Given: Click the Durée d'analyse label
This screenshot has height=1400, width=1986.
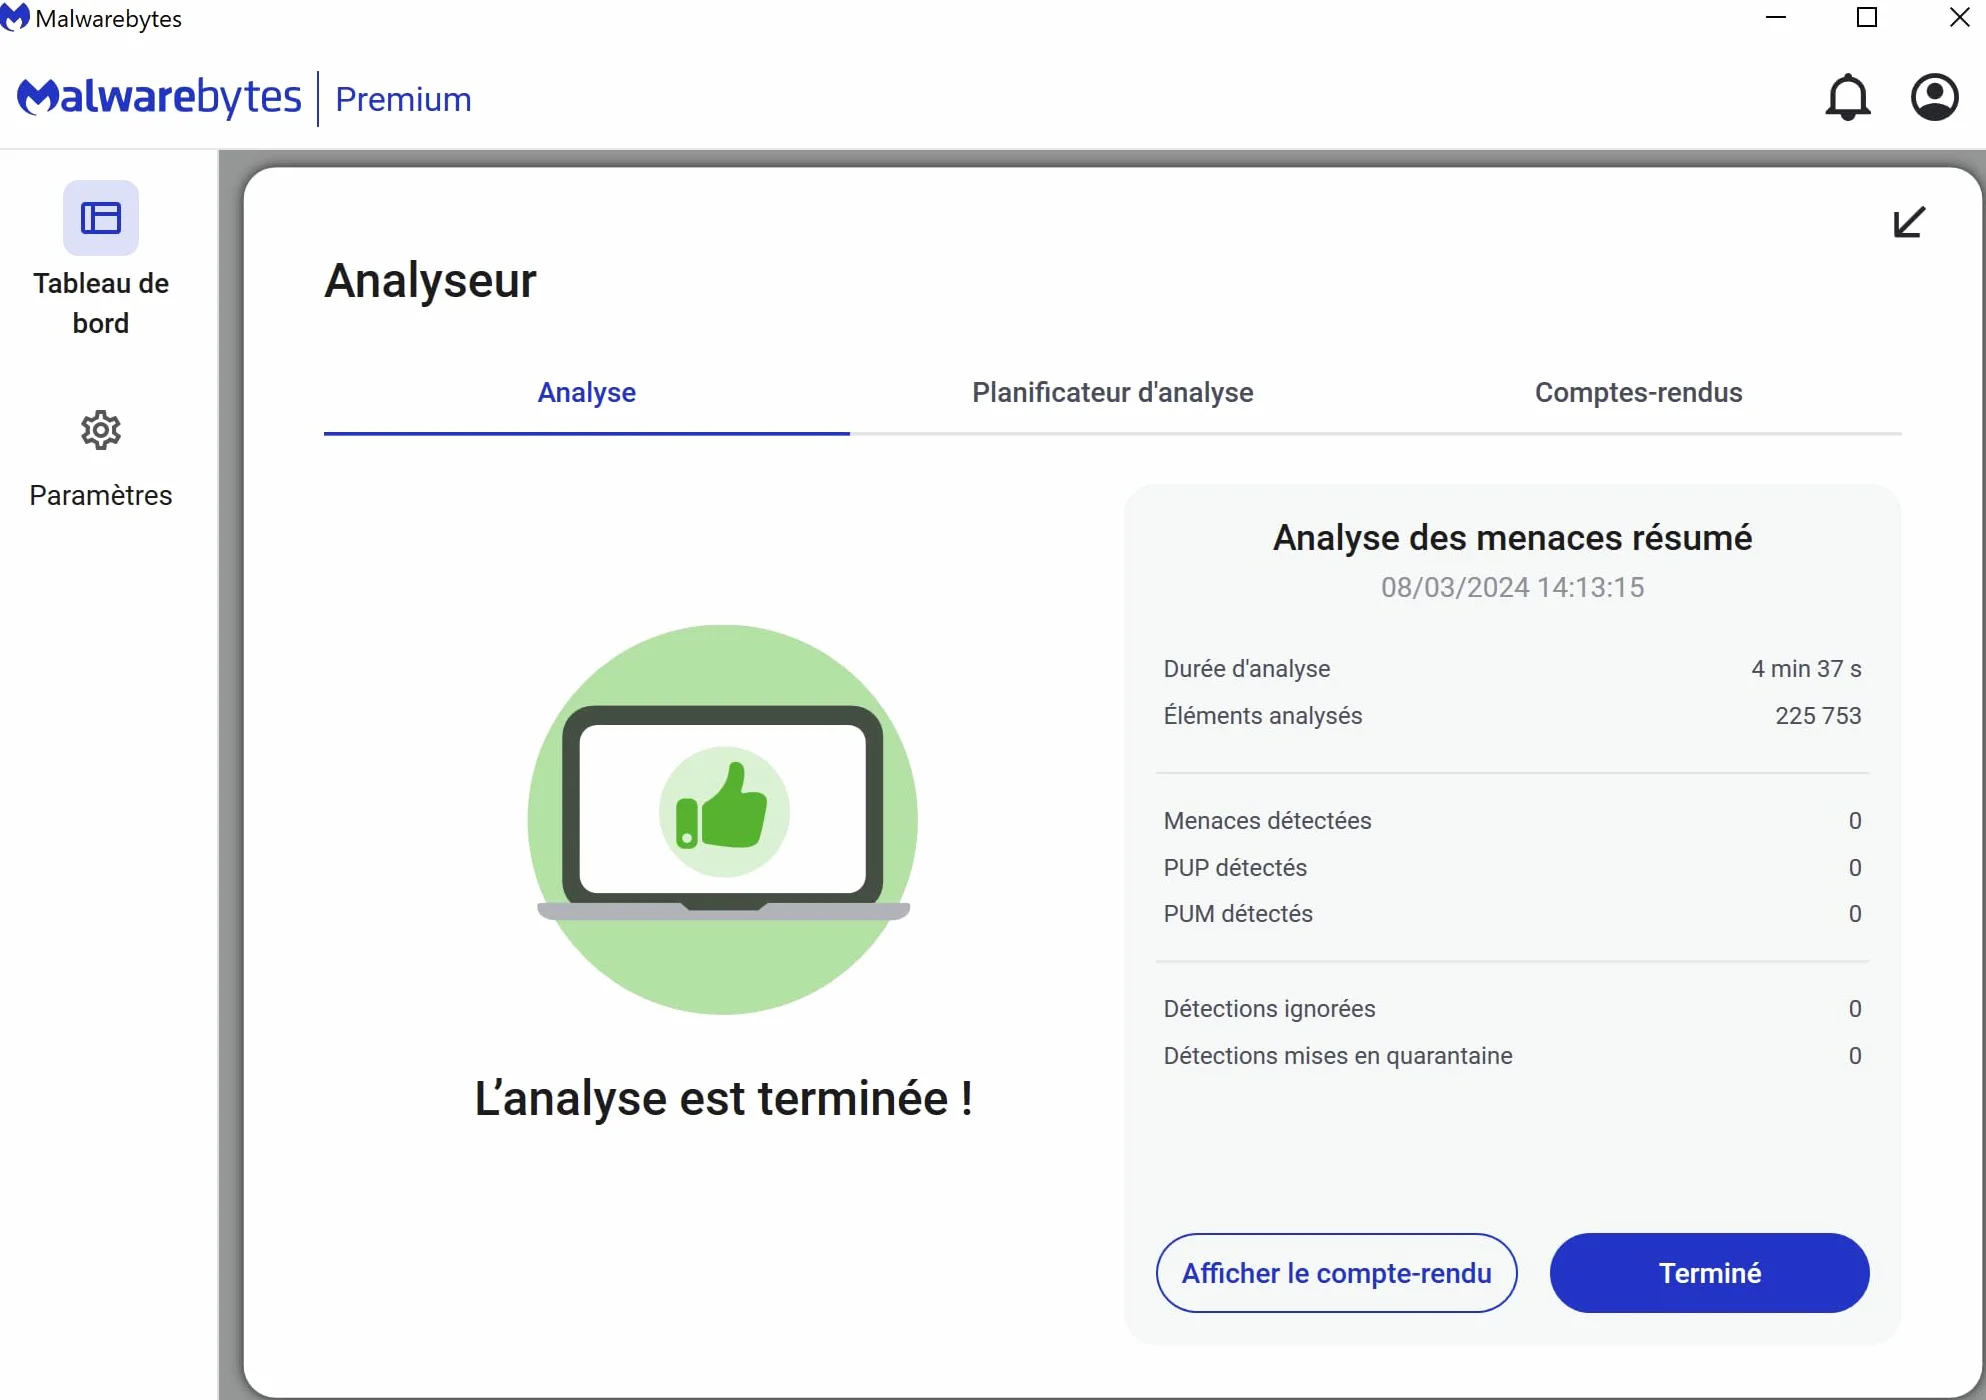Looking at the screenshot, I should click(1246, 669).
